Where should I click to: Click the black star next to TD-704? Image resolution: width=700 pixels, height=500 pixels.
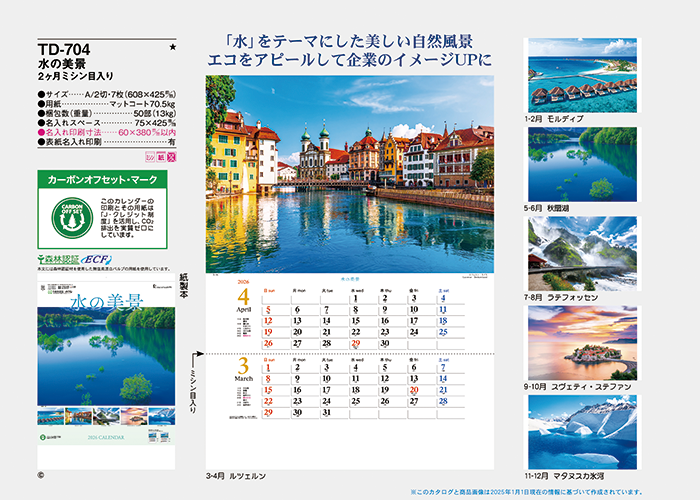(x=172, y=47)
